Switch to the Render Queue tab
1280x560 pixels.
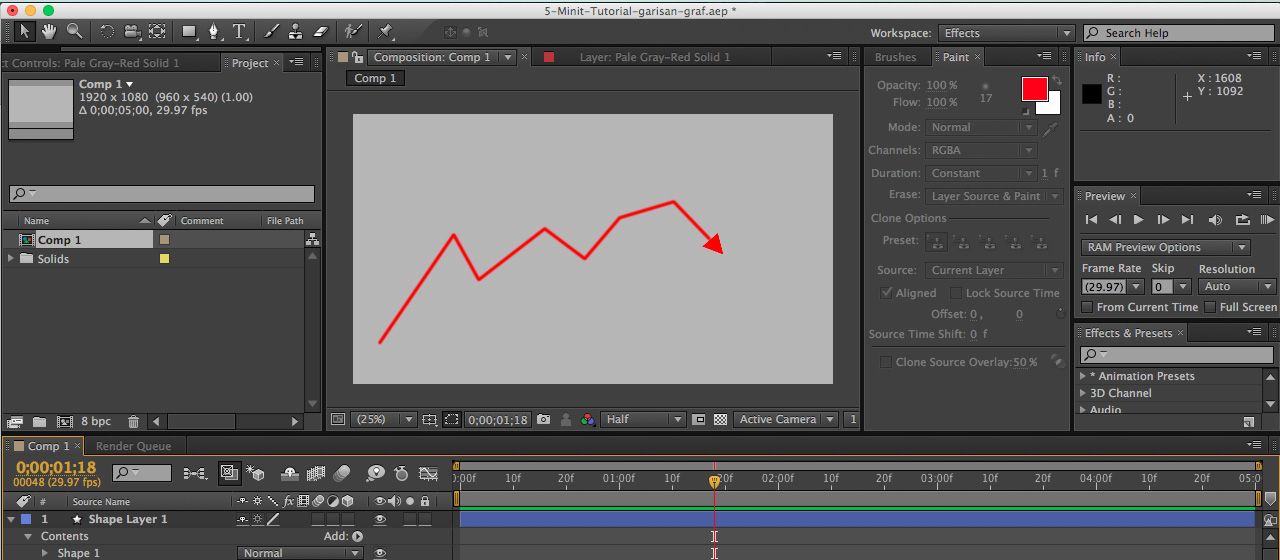pos(133,446)
